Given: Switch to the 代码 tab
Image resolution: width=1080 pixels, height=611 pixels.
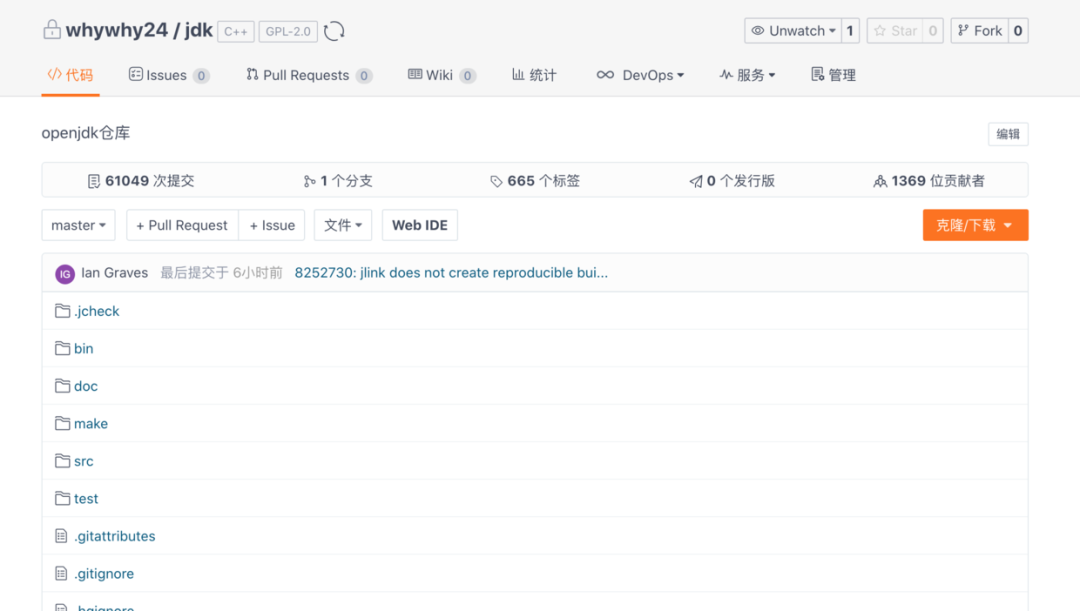Looking at the screenshot, I should (x=70, y=75).
